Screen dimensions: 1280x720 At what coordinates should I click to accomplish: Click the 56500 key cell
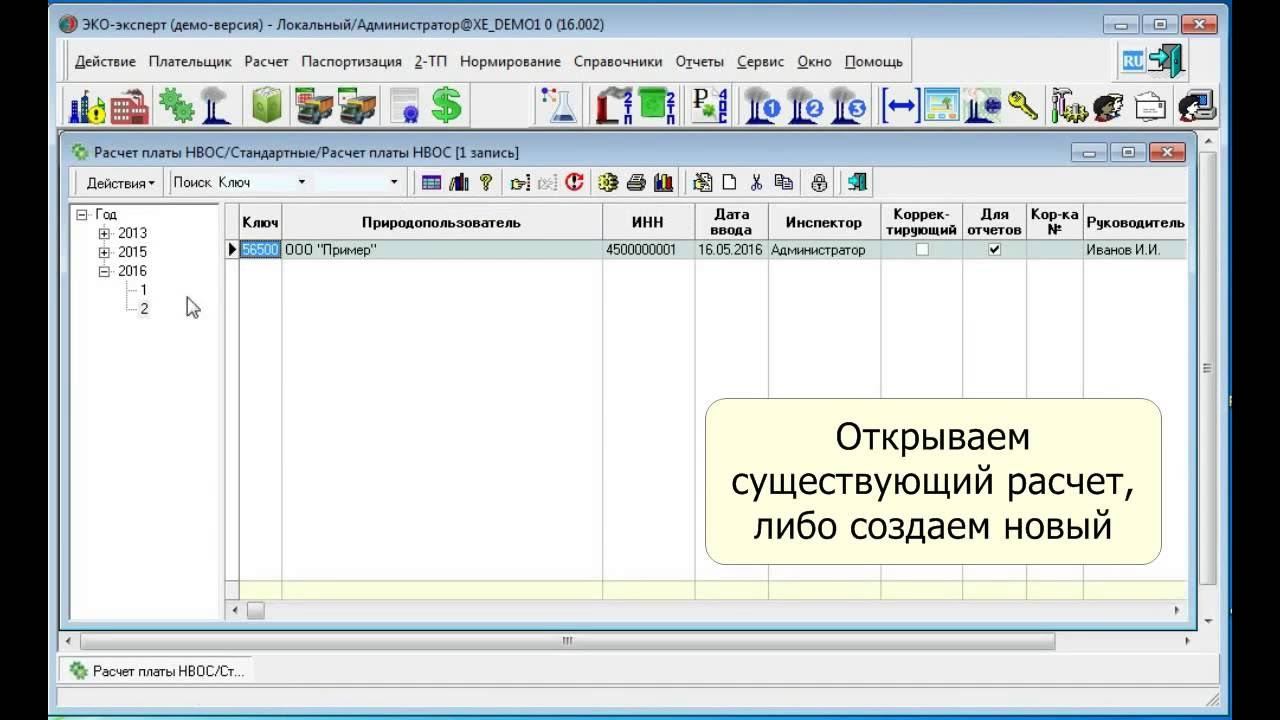coord(260,250)
